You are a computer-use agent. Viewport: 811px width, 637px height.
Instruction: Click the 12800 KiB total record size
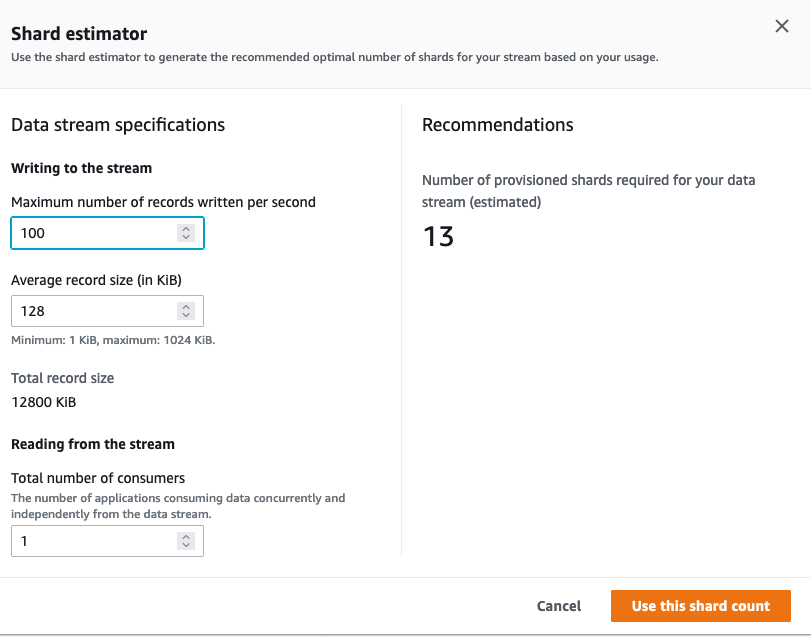(x=44, y=402)
